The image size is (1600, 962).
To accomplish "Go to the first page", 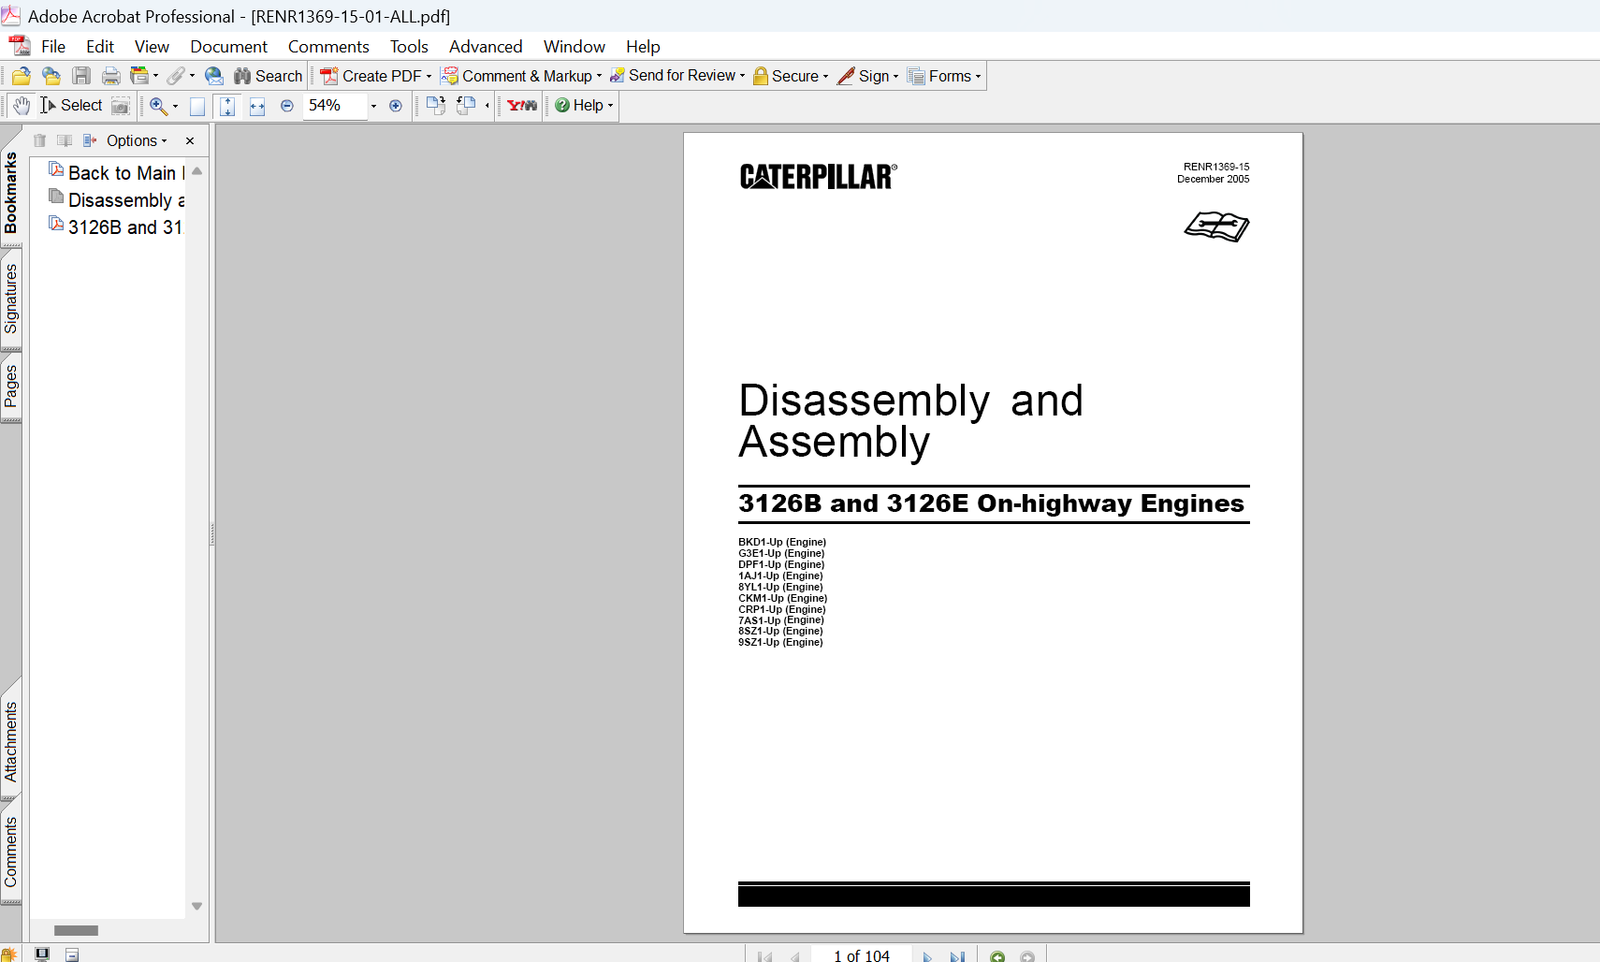I will [x=765, y=957].
